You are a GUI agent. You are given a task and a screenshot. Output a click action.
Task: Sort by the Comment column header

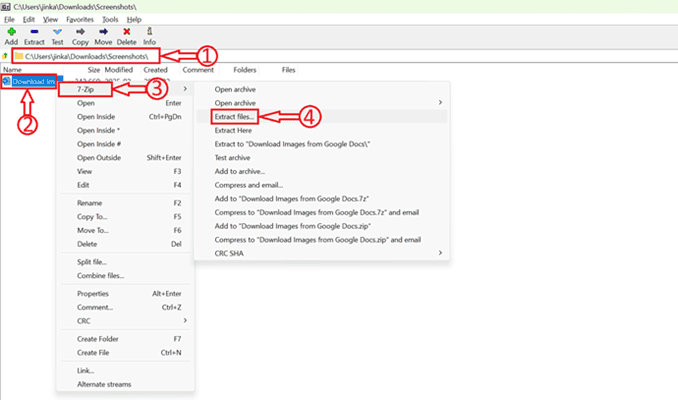pos(198,70)
